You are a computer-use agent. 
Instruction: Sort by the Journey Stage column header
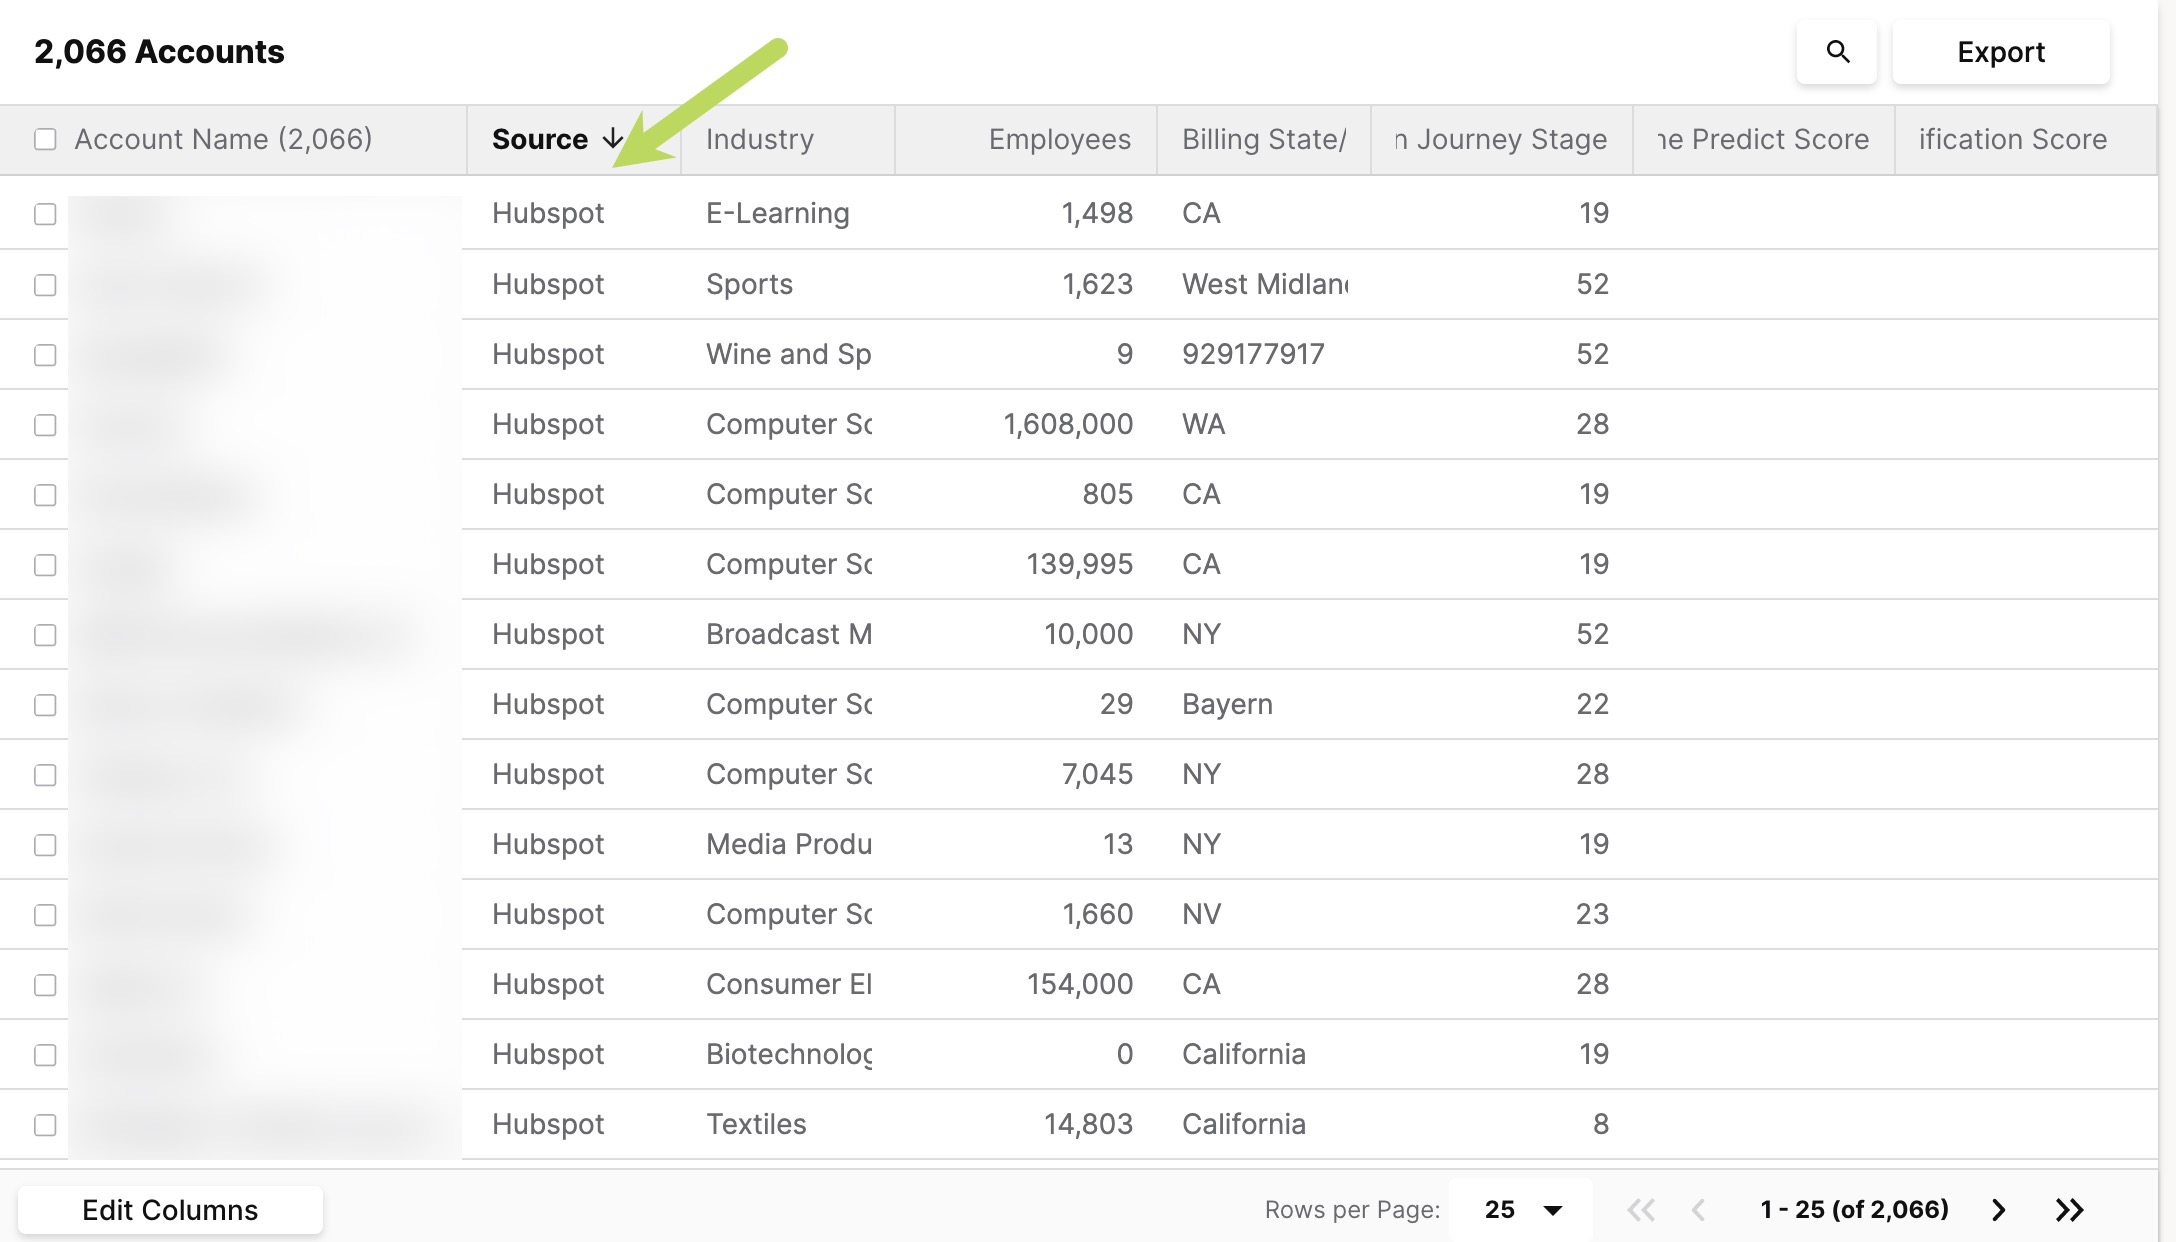click(1501, 139)
